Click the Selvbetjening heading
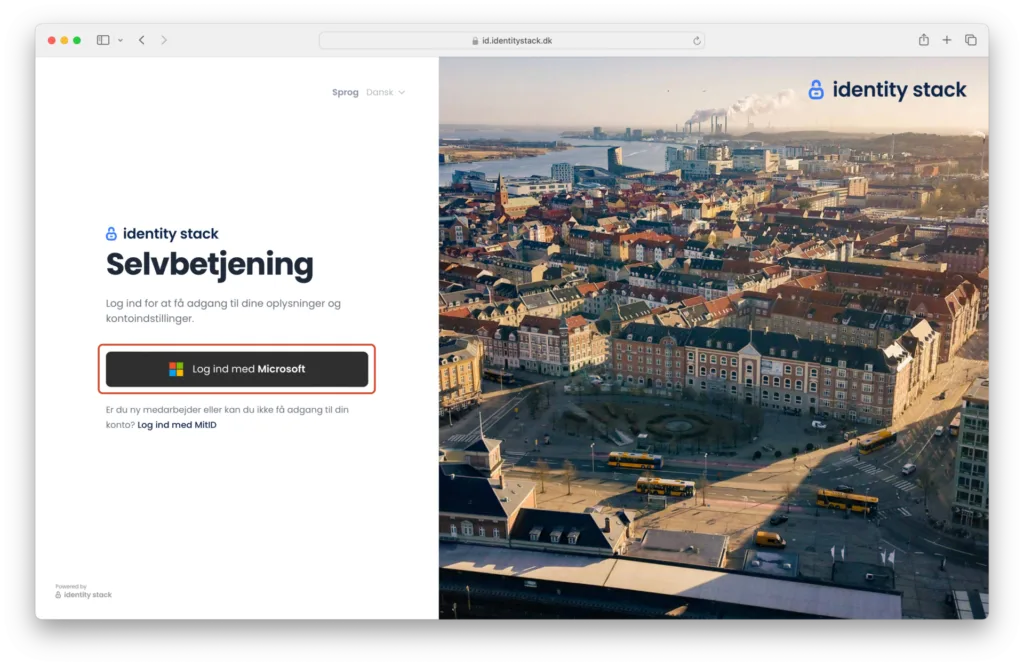 pyautogui.click(x=210, y=264)
